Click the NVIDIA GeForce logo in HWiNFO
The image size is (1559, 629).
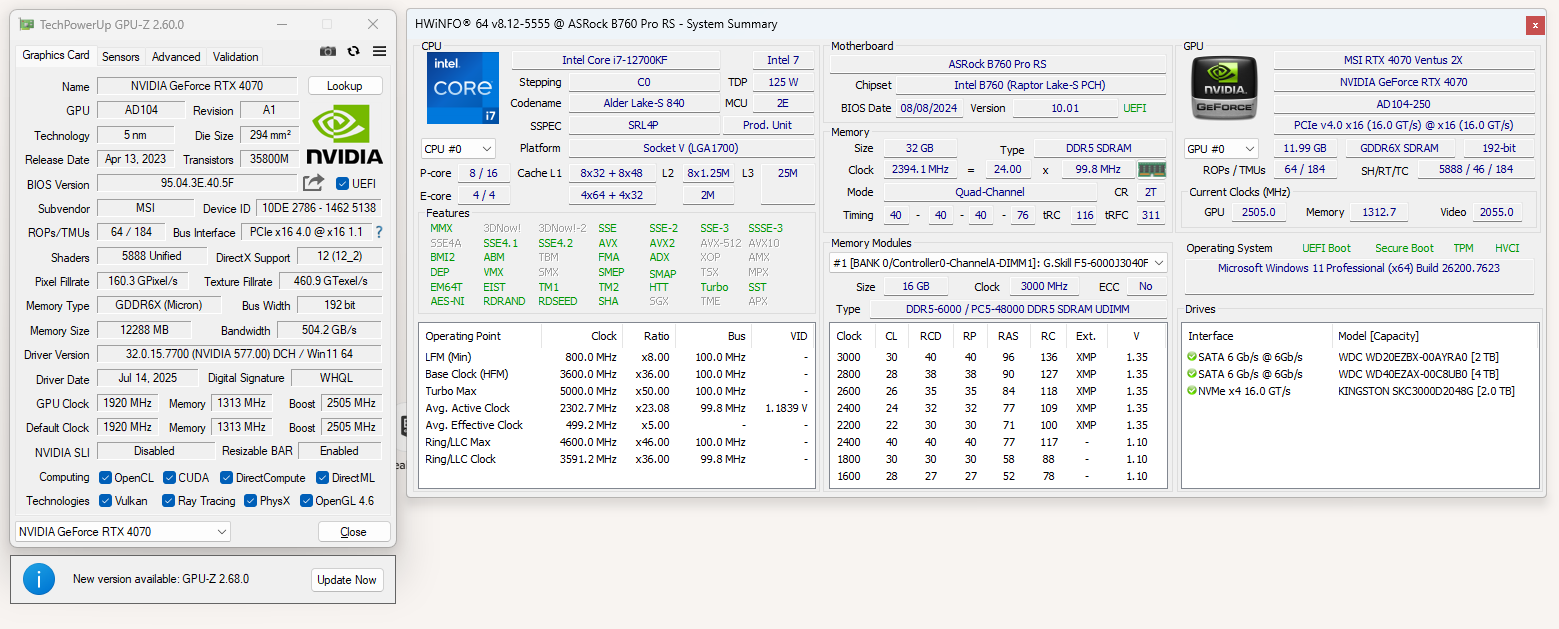(1223, 88)
